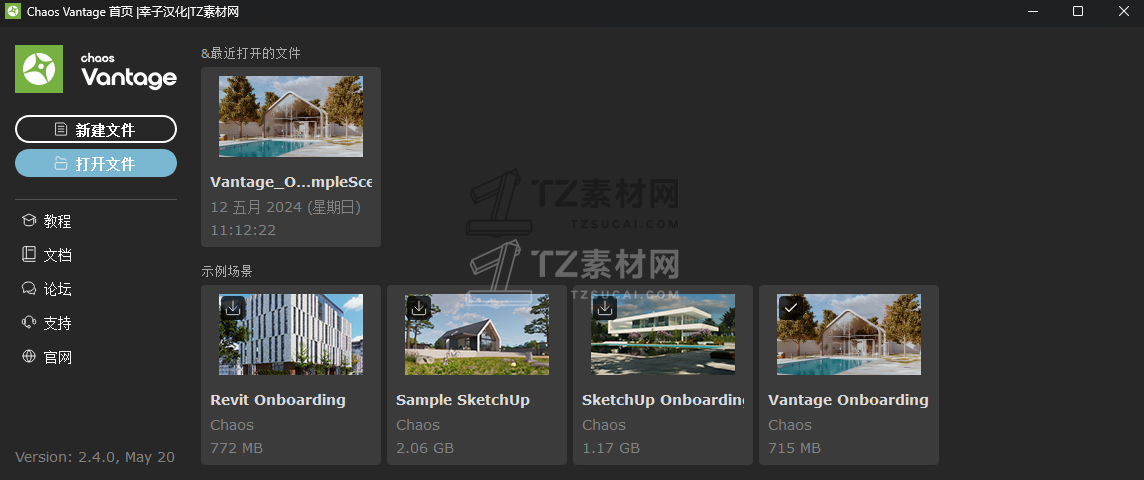Screen dimensions: 1144x480
Task: Open the 论坛 forum link
Action: [x=58, y=289]
